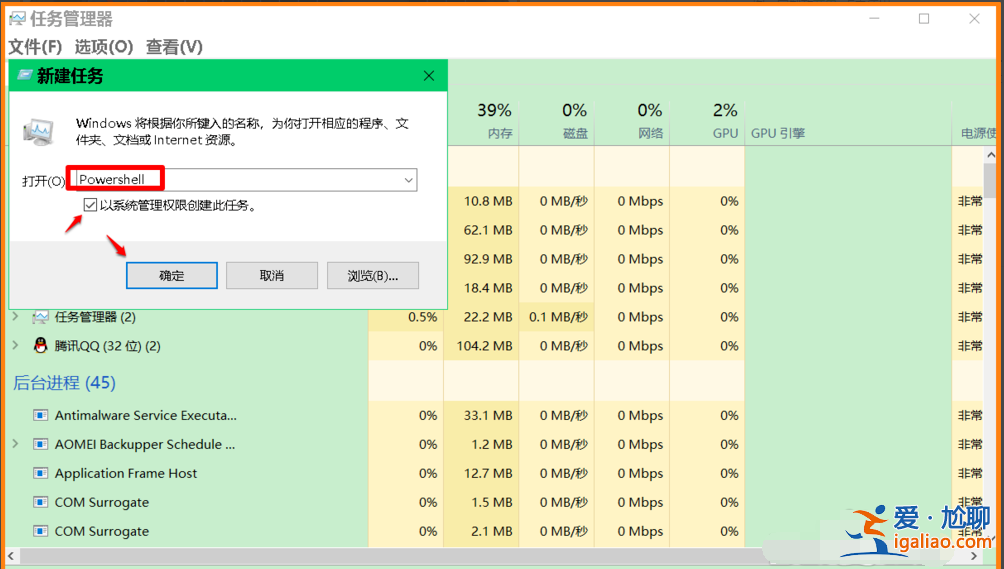Click the 33.1 MB memory cell
Viewport: 1004px width, 569px height.
pyautogui.click(x=482, y=415)
